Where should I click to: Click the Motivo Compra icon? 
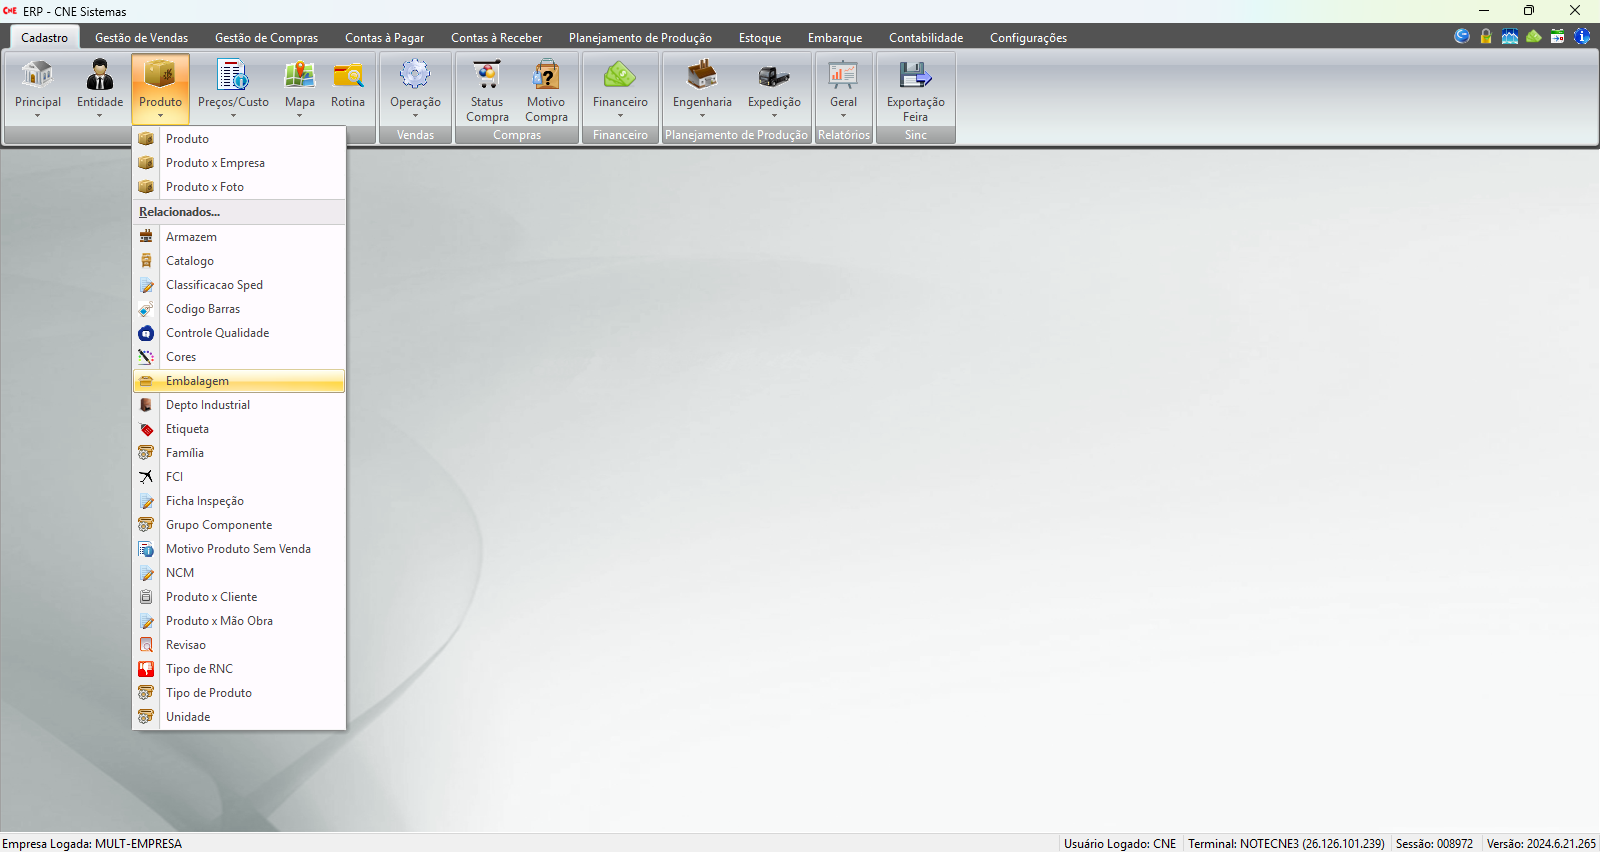pyautogui.click(x=546, y=76)
